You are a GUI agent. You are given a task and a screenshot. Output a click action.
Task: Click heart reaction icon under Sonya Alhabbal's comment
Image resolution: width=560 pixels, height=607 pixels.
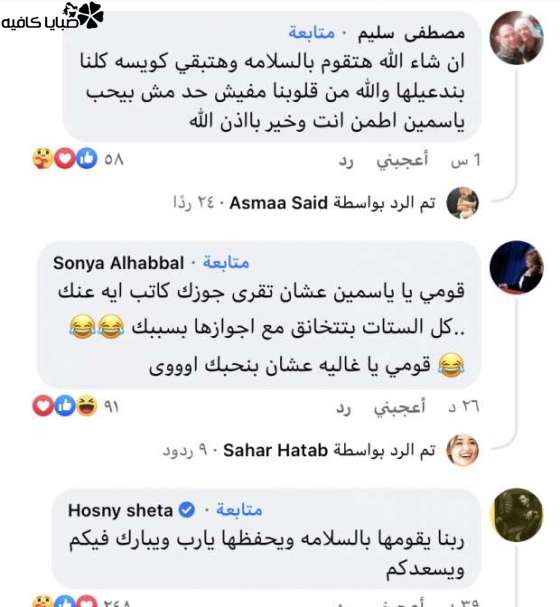[43, 406]
